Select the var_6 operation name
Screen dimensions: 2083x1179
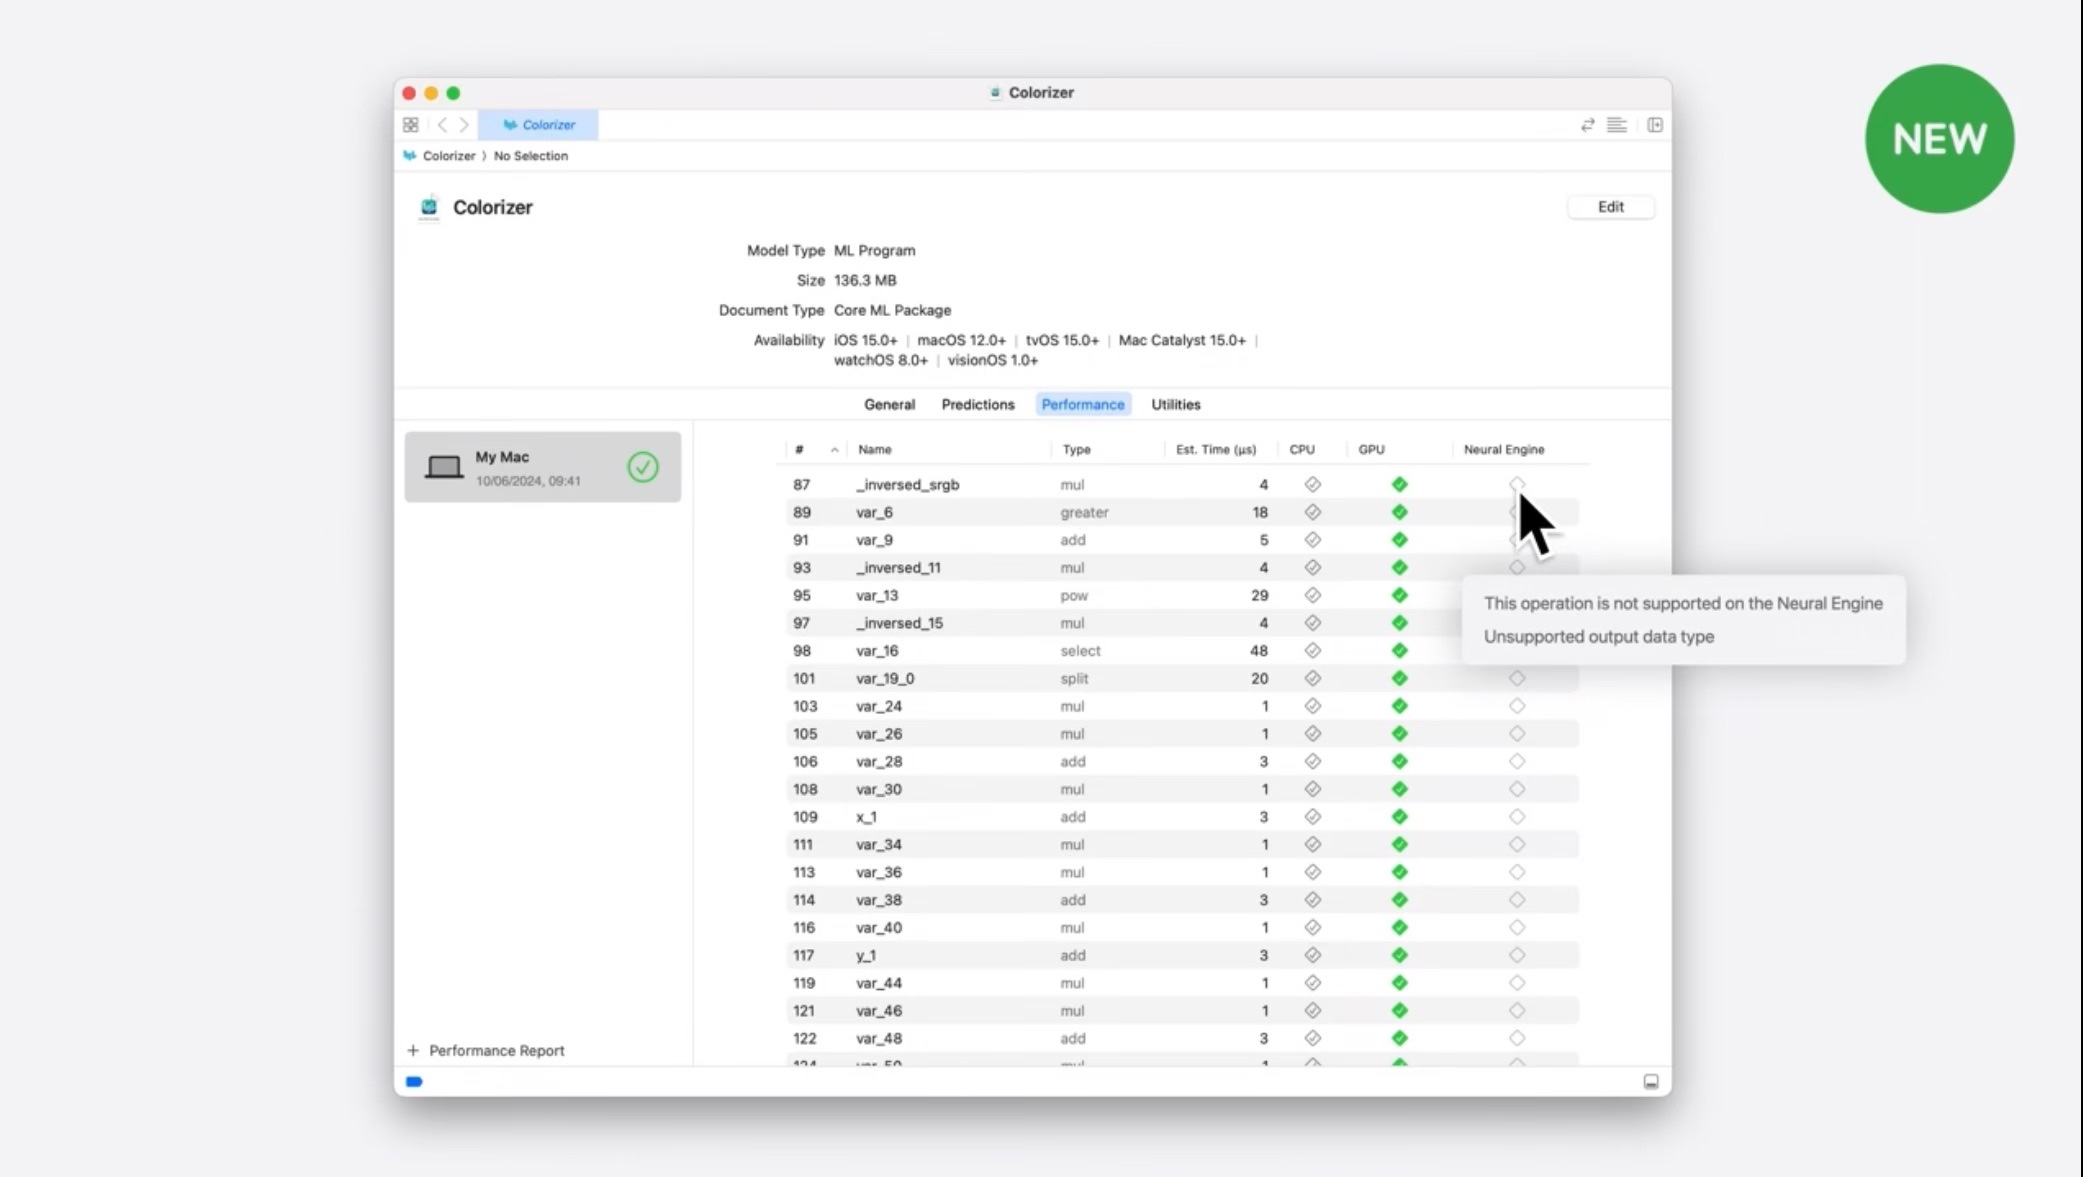pos(874,512)
